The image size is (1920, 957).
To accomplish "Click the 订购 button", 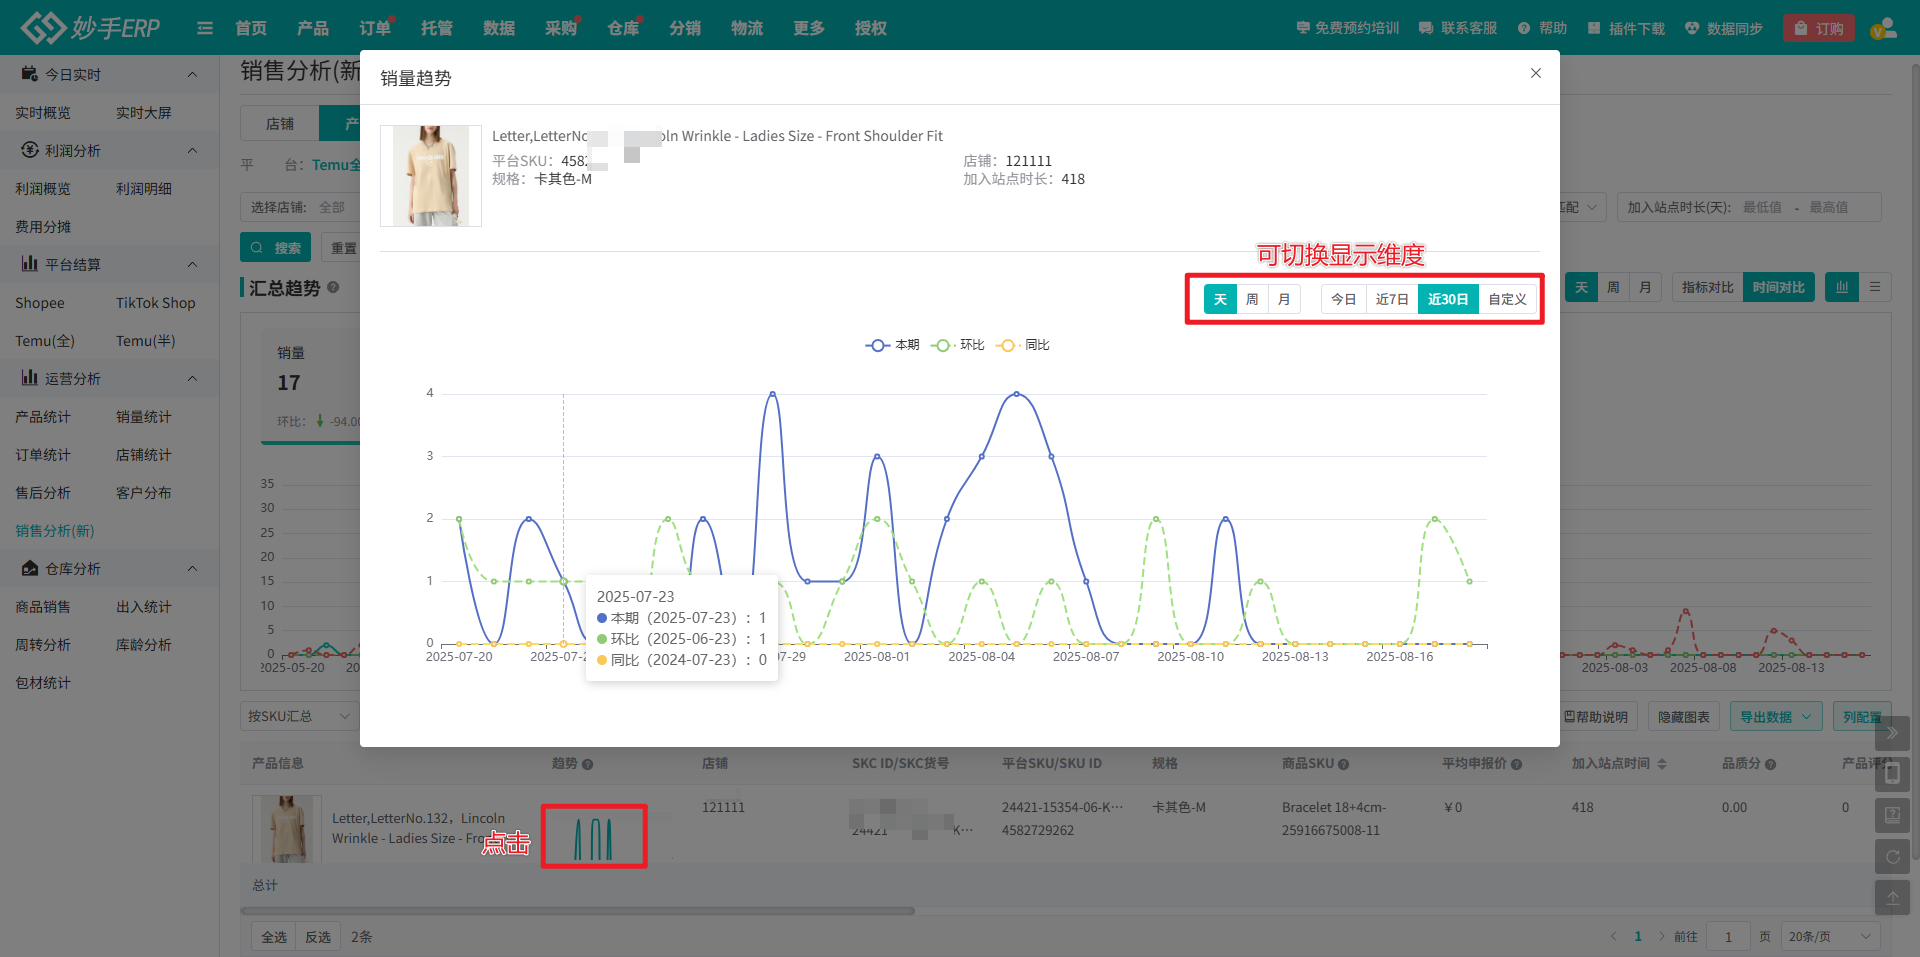I will point(1819,28).
